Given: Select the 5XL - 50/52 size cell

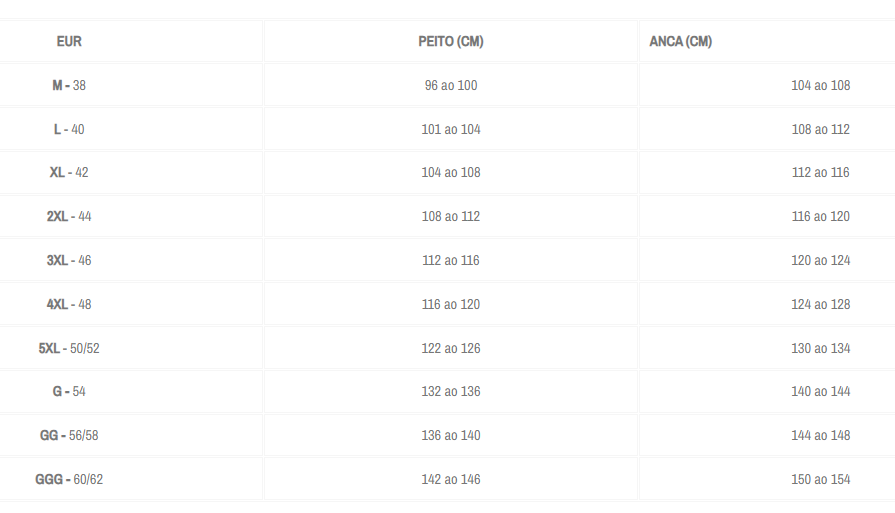Looking at the screenshot, I should [69, 348].
